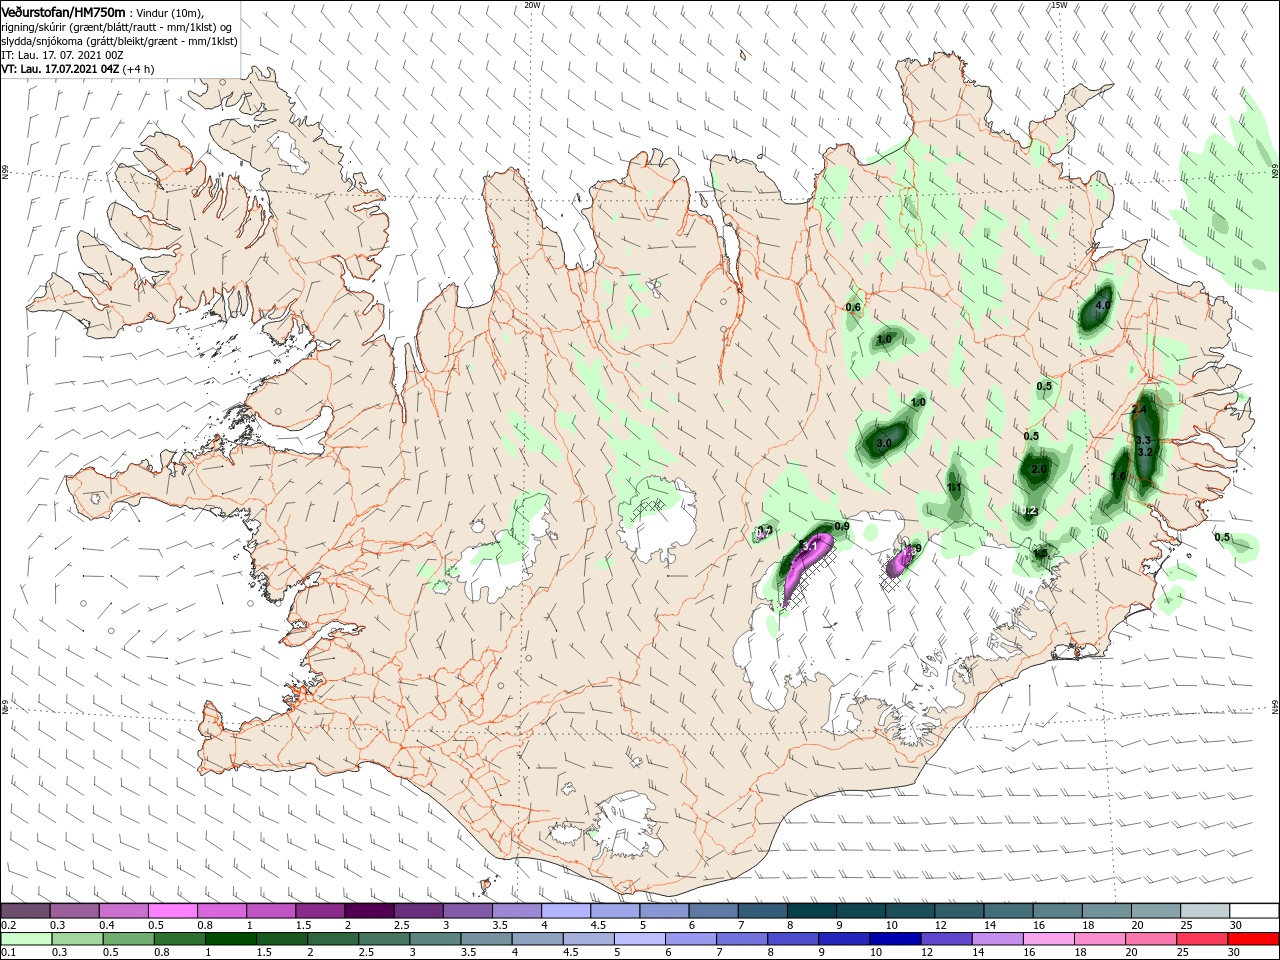1280x960 pixels.
Task: Click the 0.6 precipitation value label
Action: tap(853, 307)
